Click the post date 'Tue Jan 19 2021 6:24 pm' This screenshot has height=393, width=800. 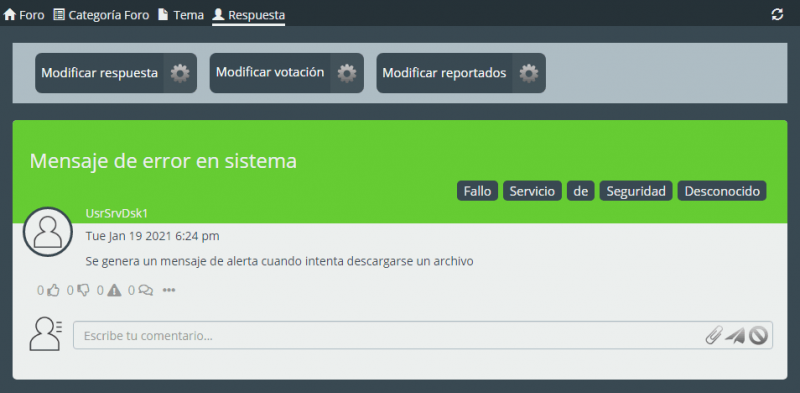(153, 236)
